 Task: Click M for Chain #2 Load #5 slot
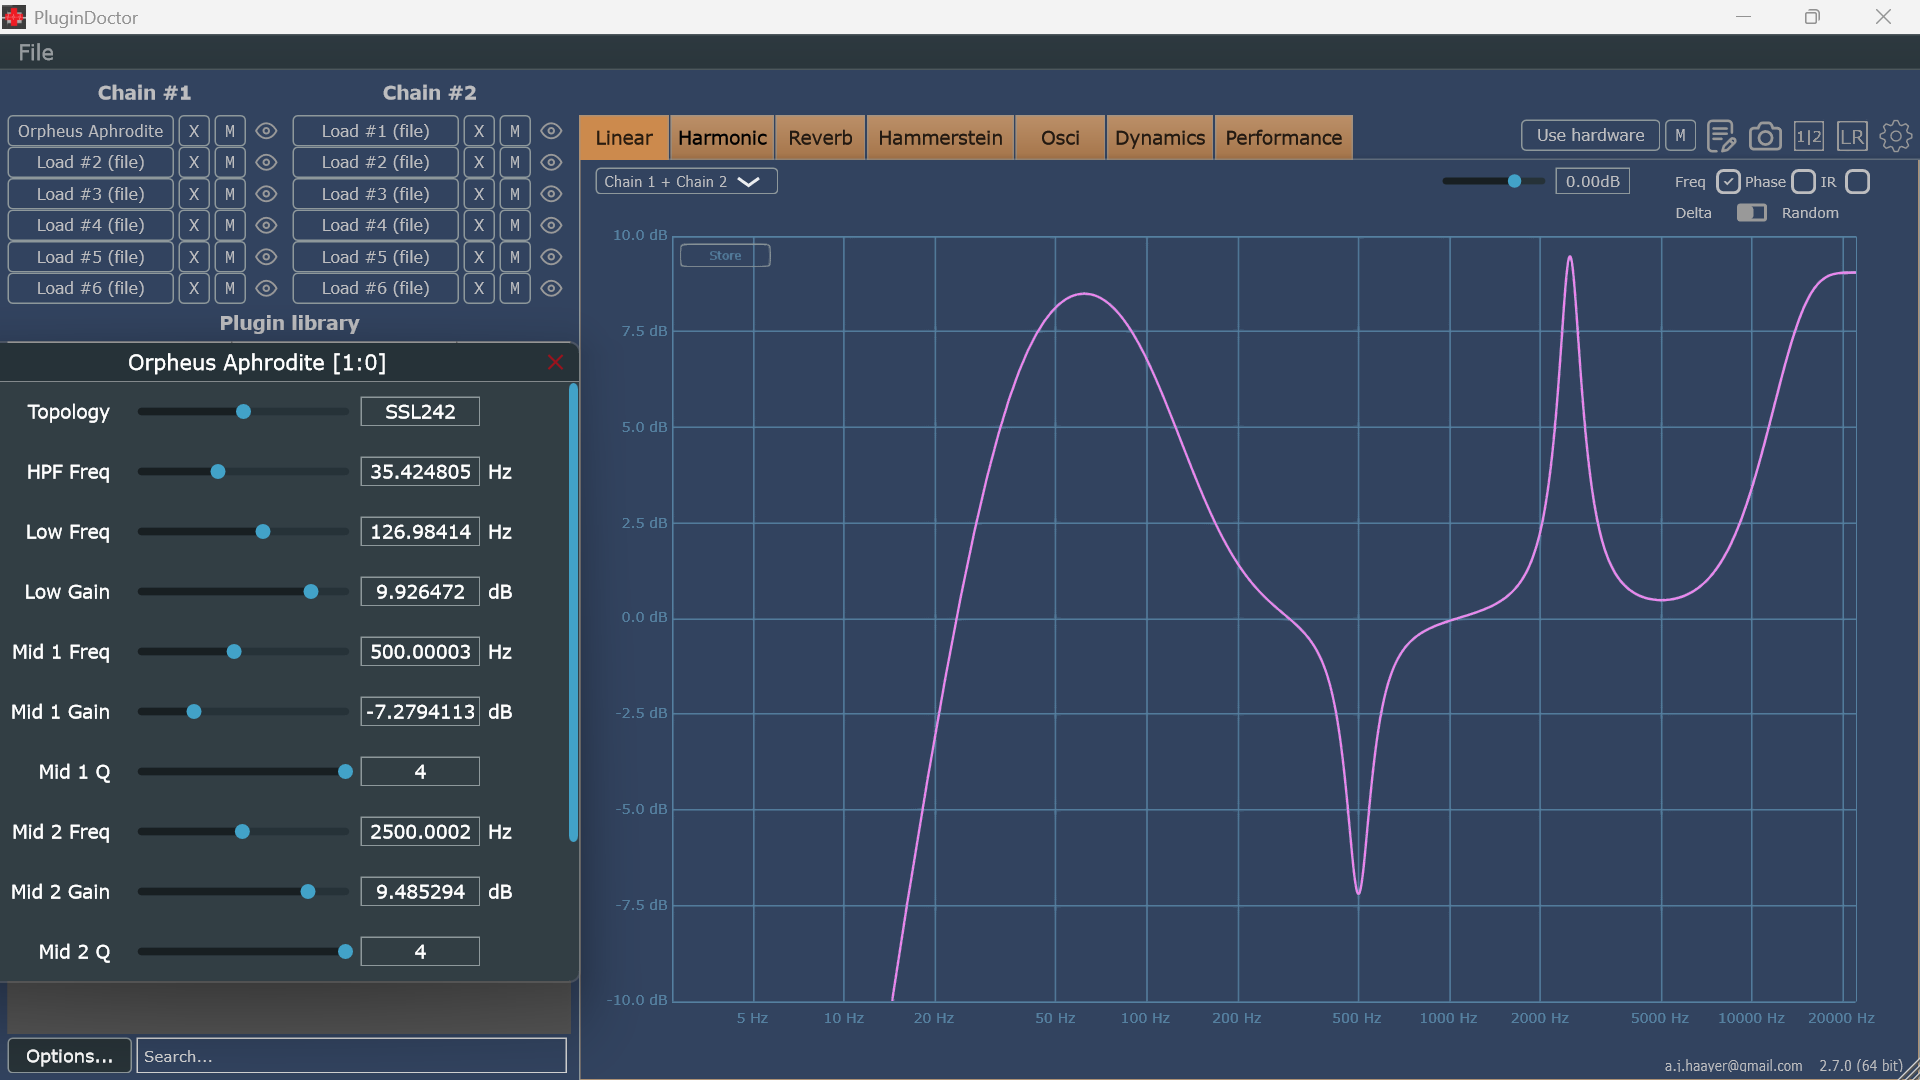tap(515, 257)
